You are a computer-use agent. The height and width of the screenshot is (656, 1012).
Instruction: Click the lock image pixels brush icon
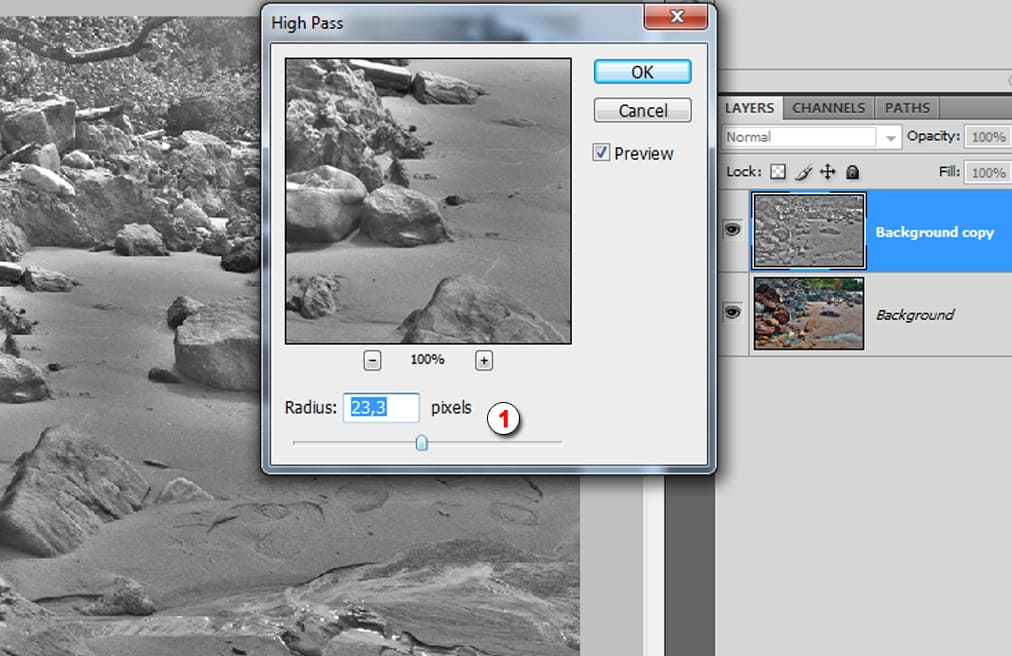pos(803,172)
